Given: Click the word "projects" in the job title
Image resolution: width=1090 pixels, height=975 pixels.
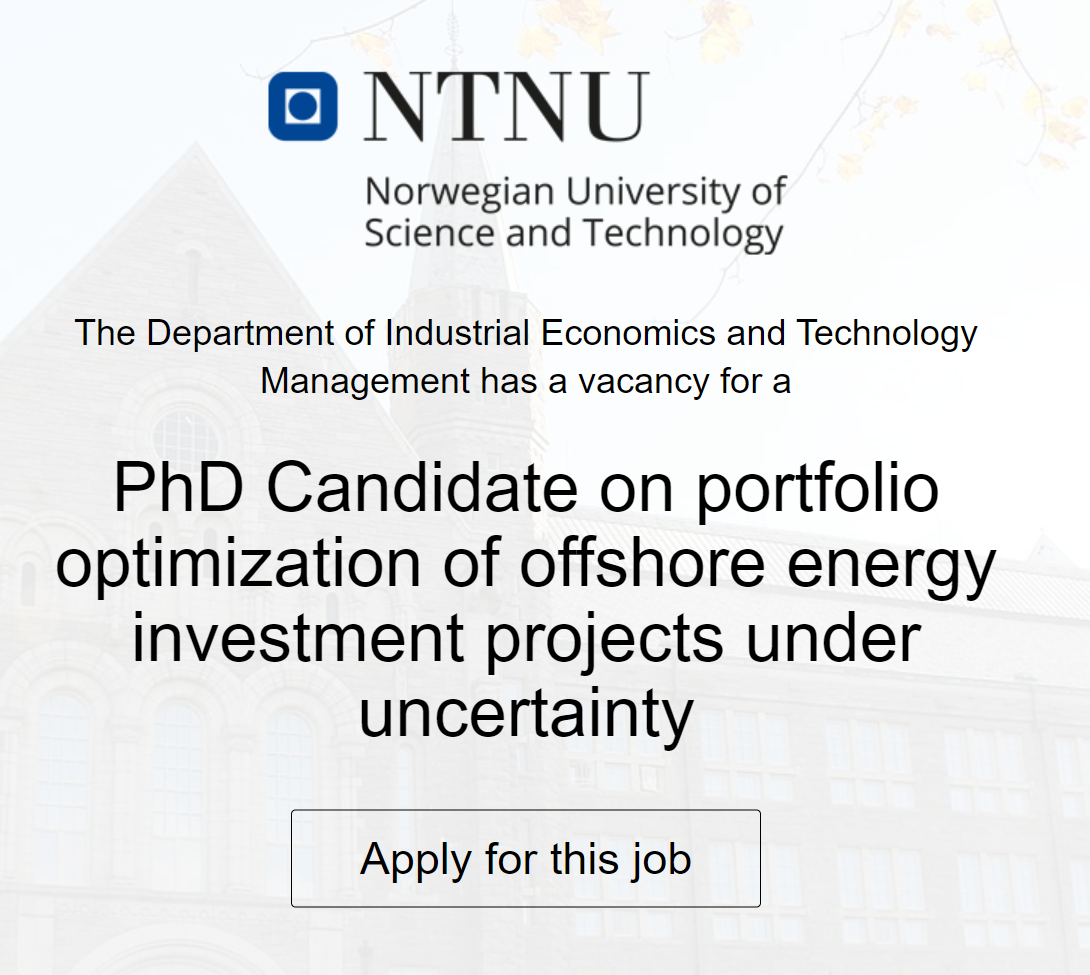Looking at the screenshot, I should (x=603, y=638).
